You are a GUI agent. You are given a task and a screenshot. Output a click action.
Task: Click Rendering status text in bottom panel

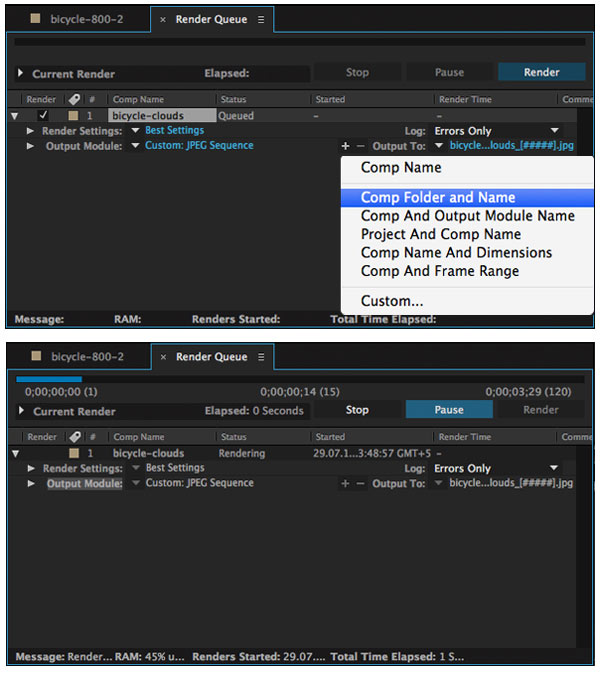[x=242, y=453]
